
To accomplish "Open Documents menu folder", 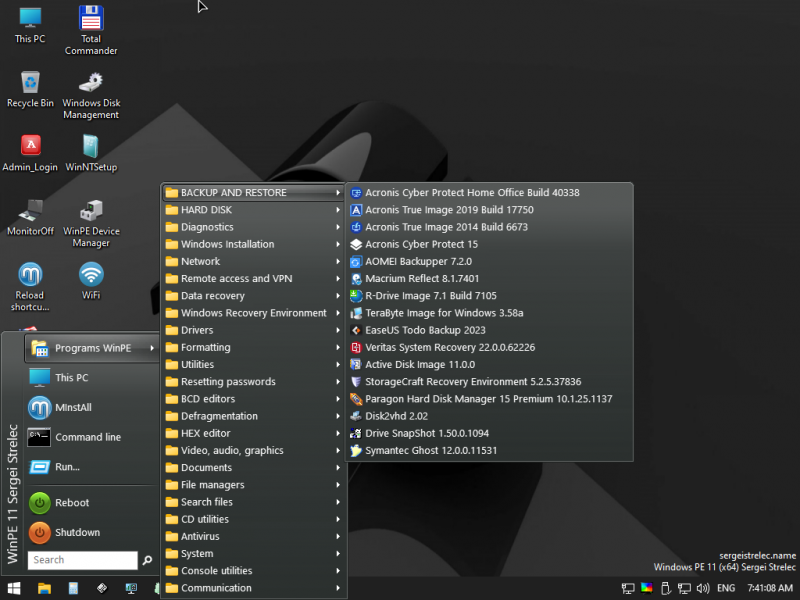I will point(253,468).
